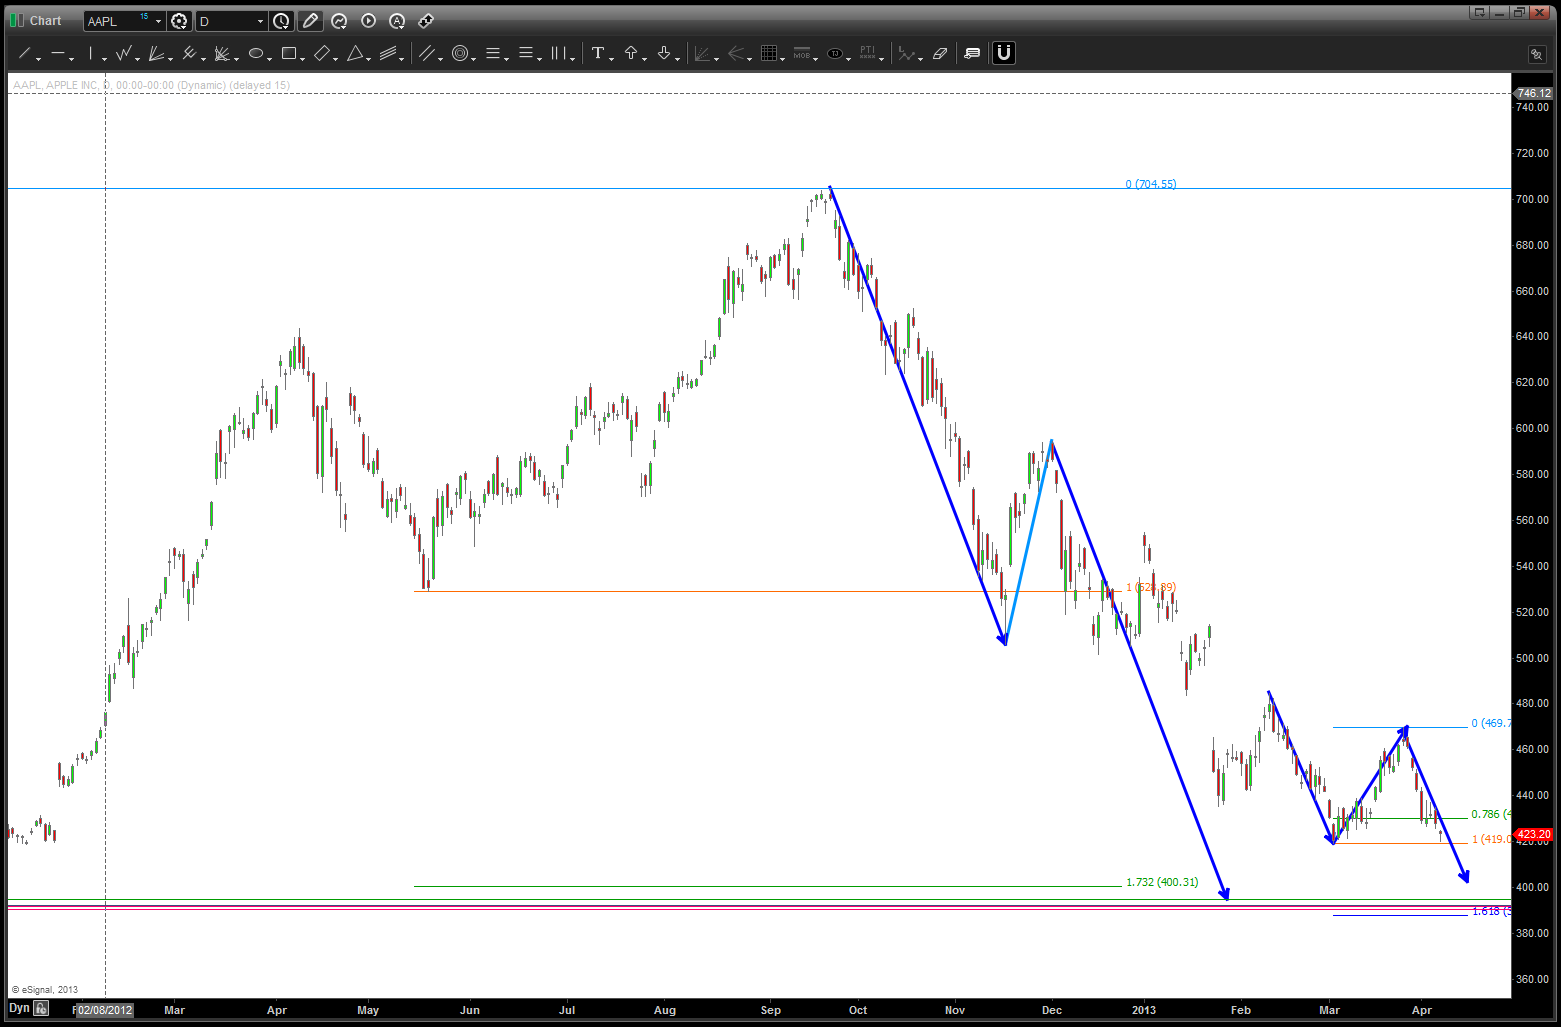Expand the horizontal line tool options arrow
Viewport: 1561px width, 1027px height.
[x=72, y=58]
